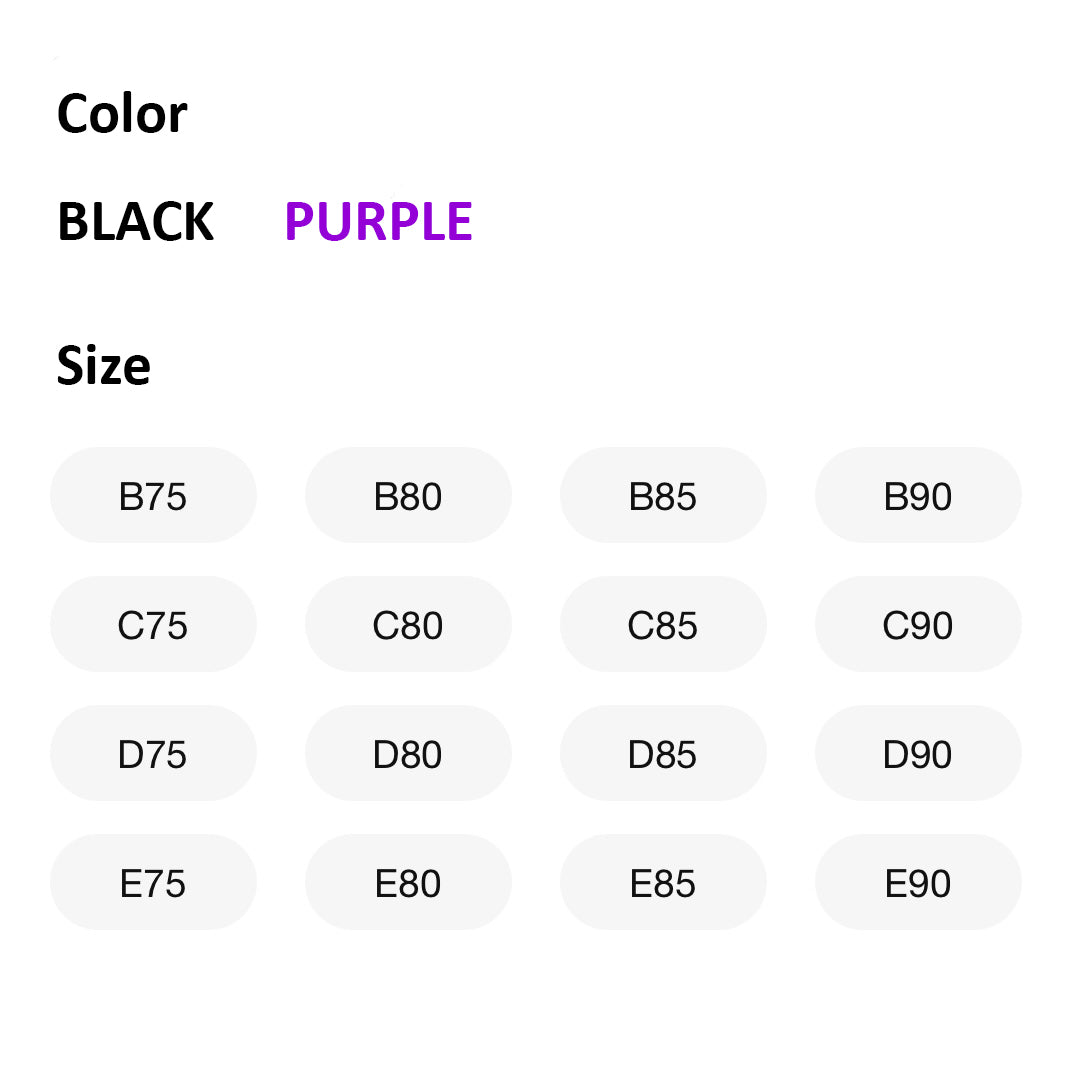Select the E80 size pill
The height and width of the screenshot is (1074, 1086).
(x=408, y=883)
